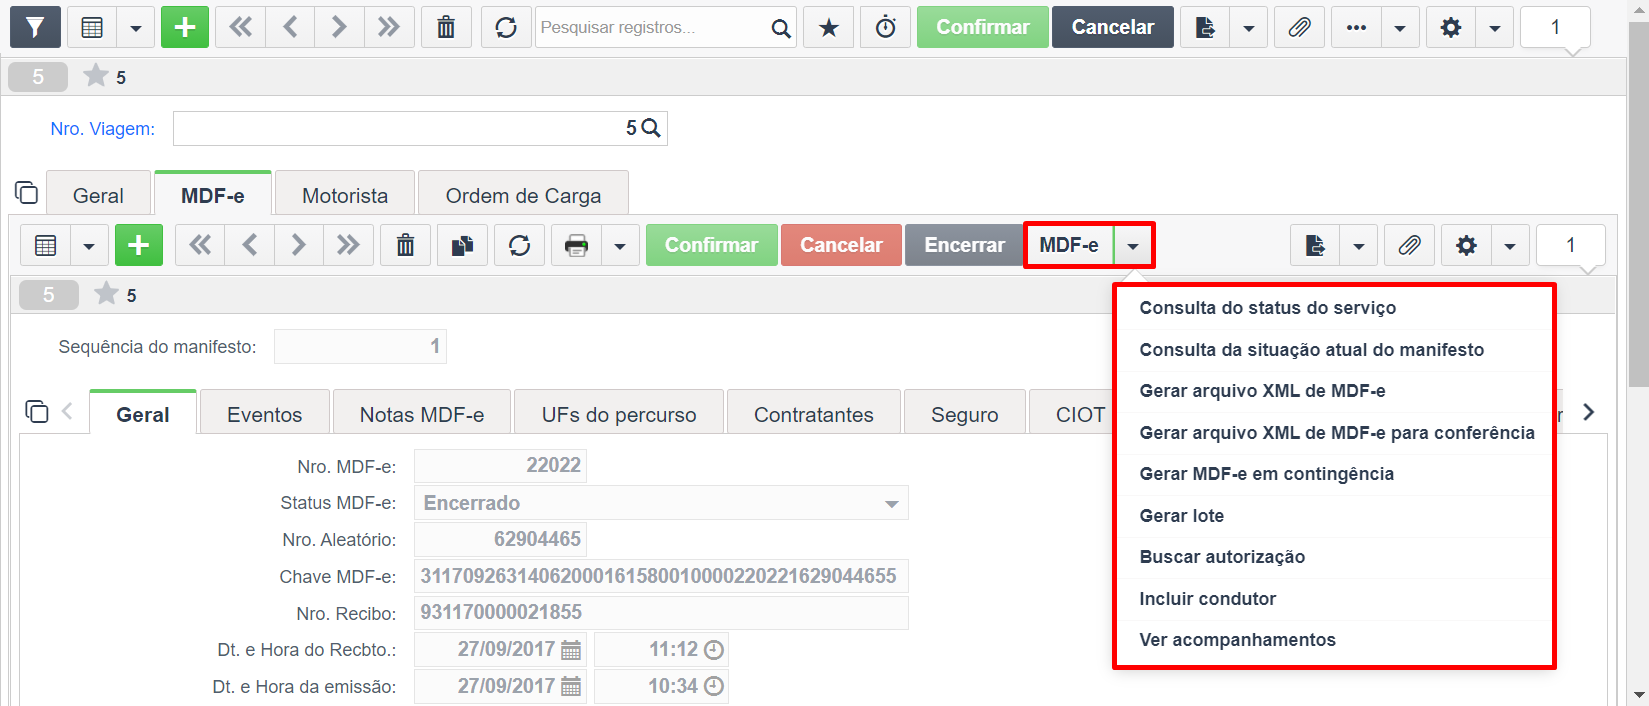Switch to grid view in top toolbar
This screenshot has width=1649, height=706.
92,27
